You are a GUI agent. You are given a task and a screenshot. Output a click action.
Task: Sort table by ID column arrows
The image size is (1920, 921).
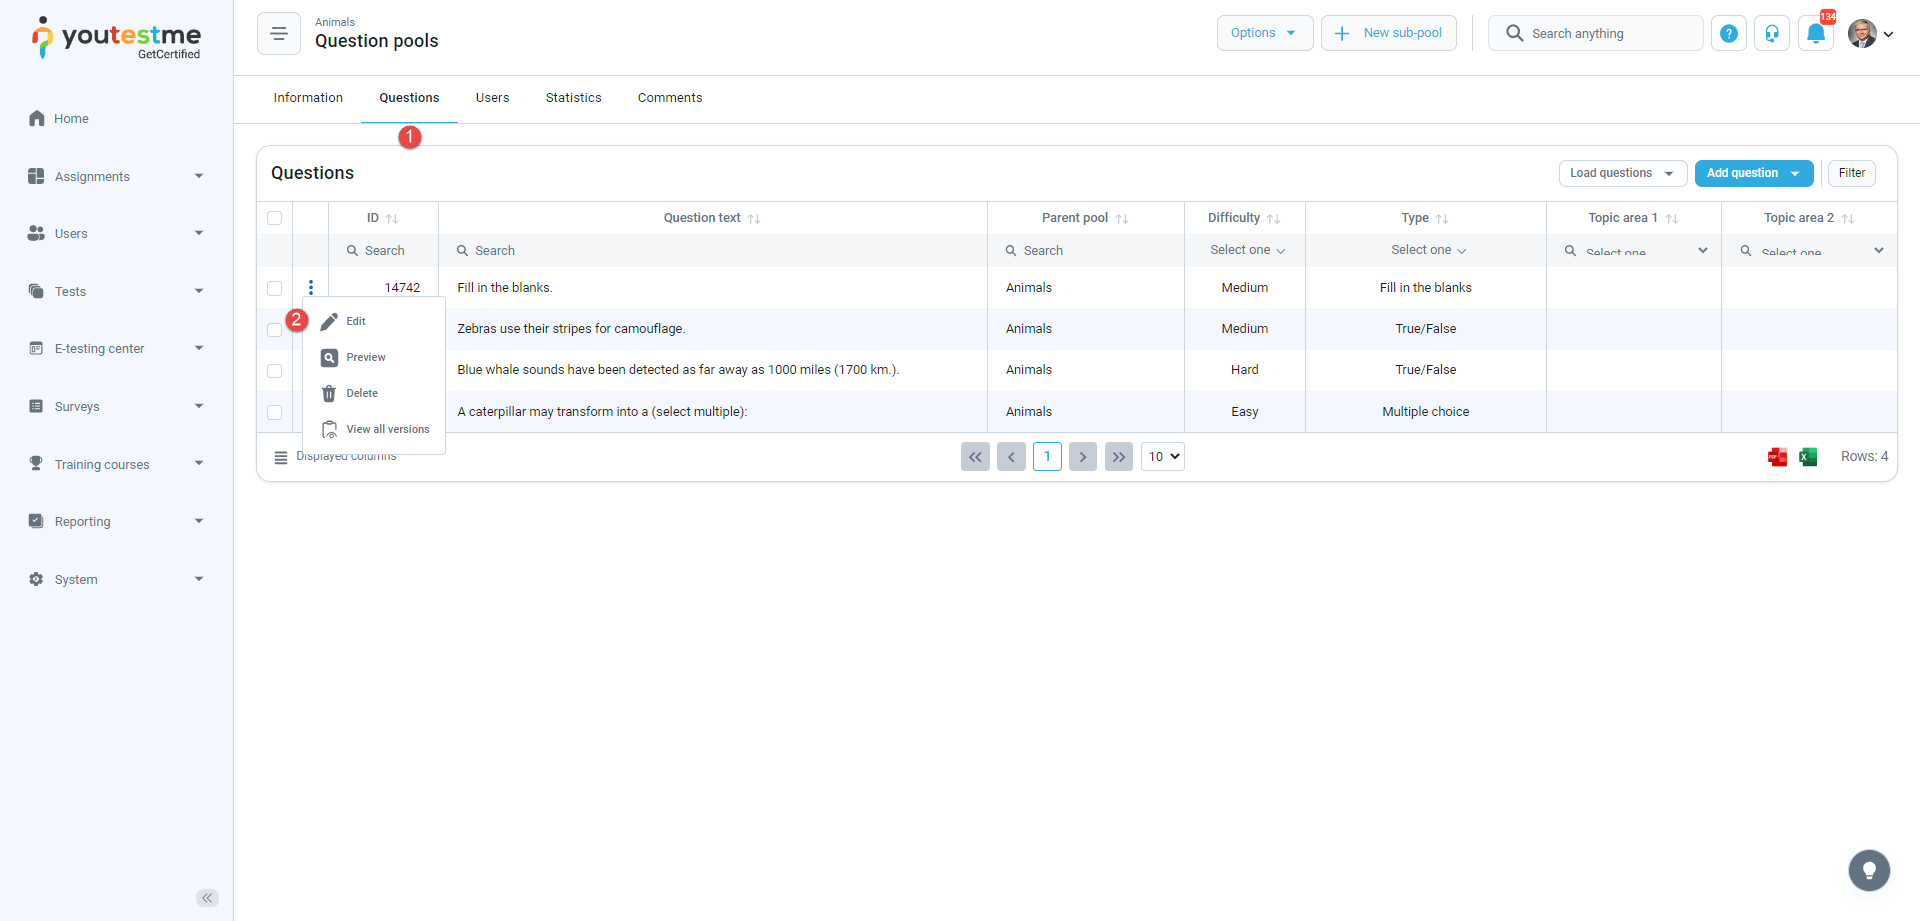392,219
